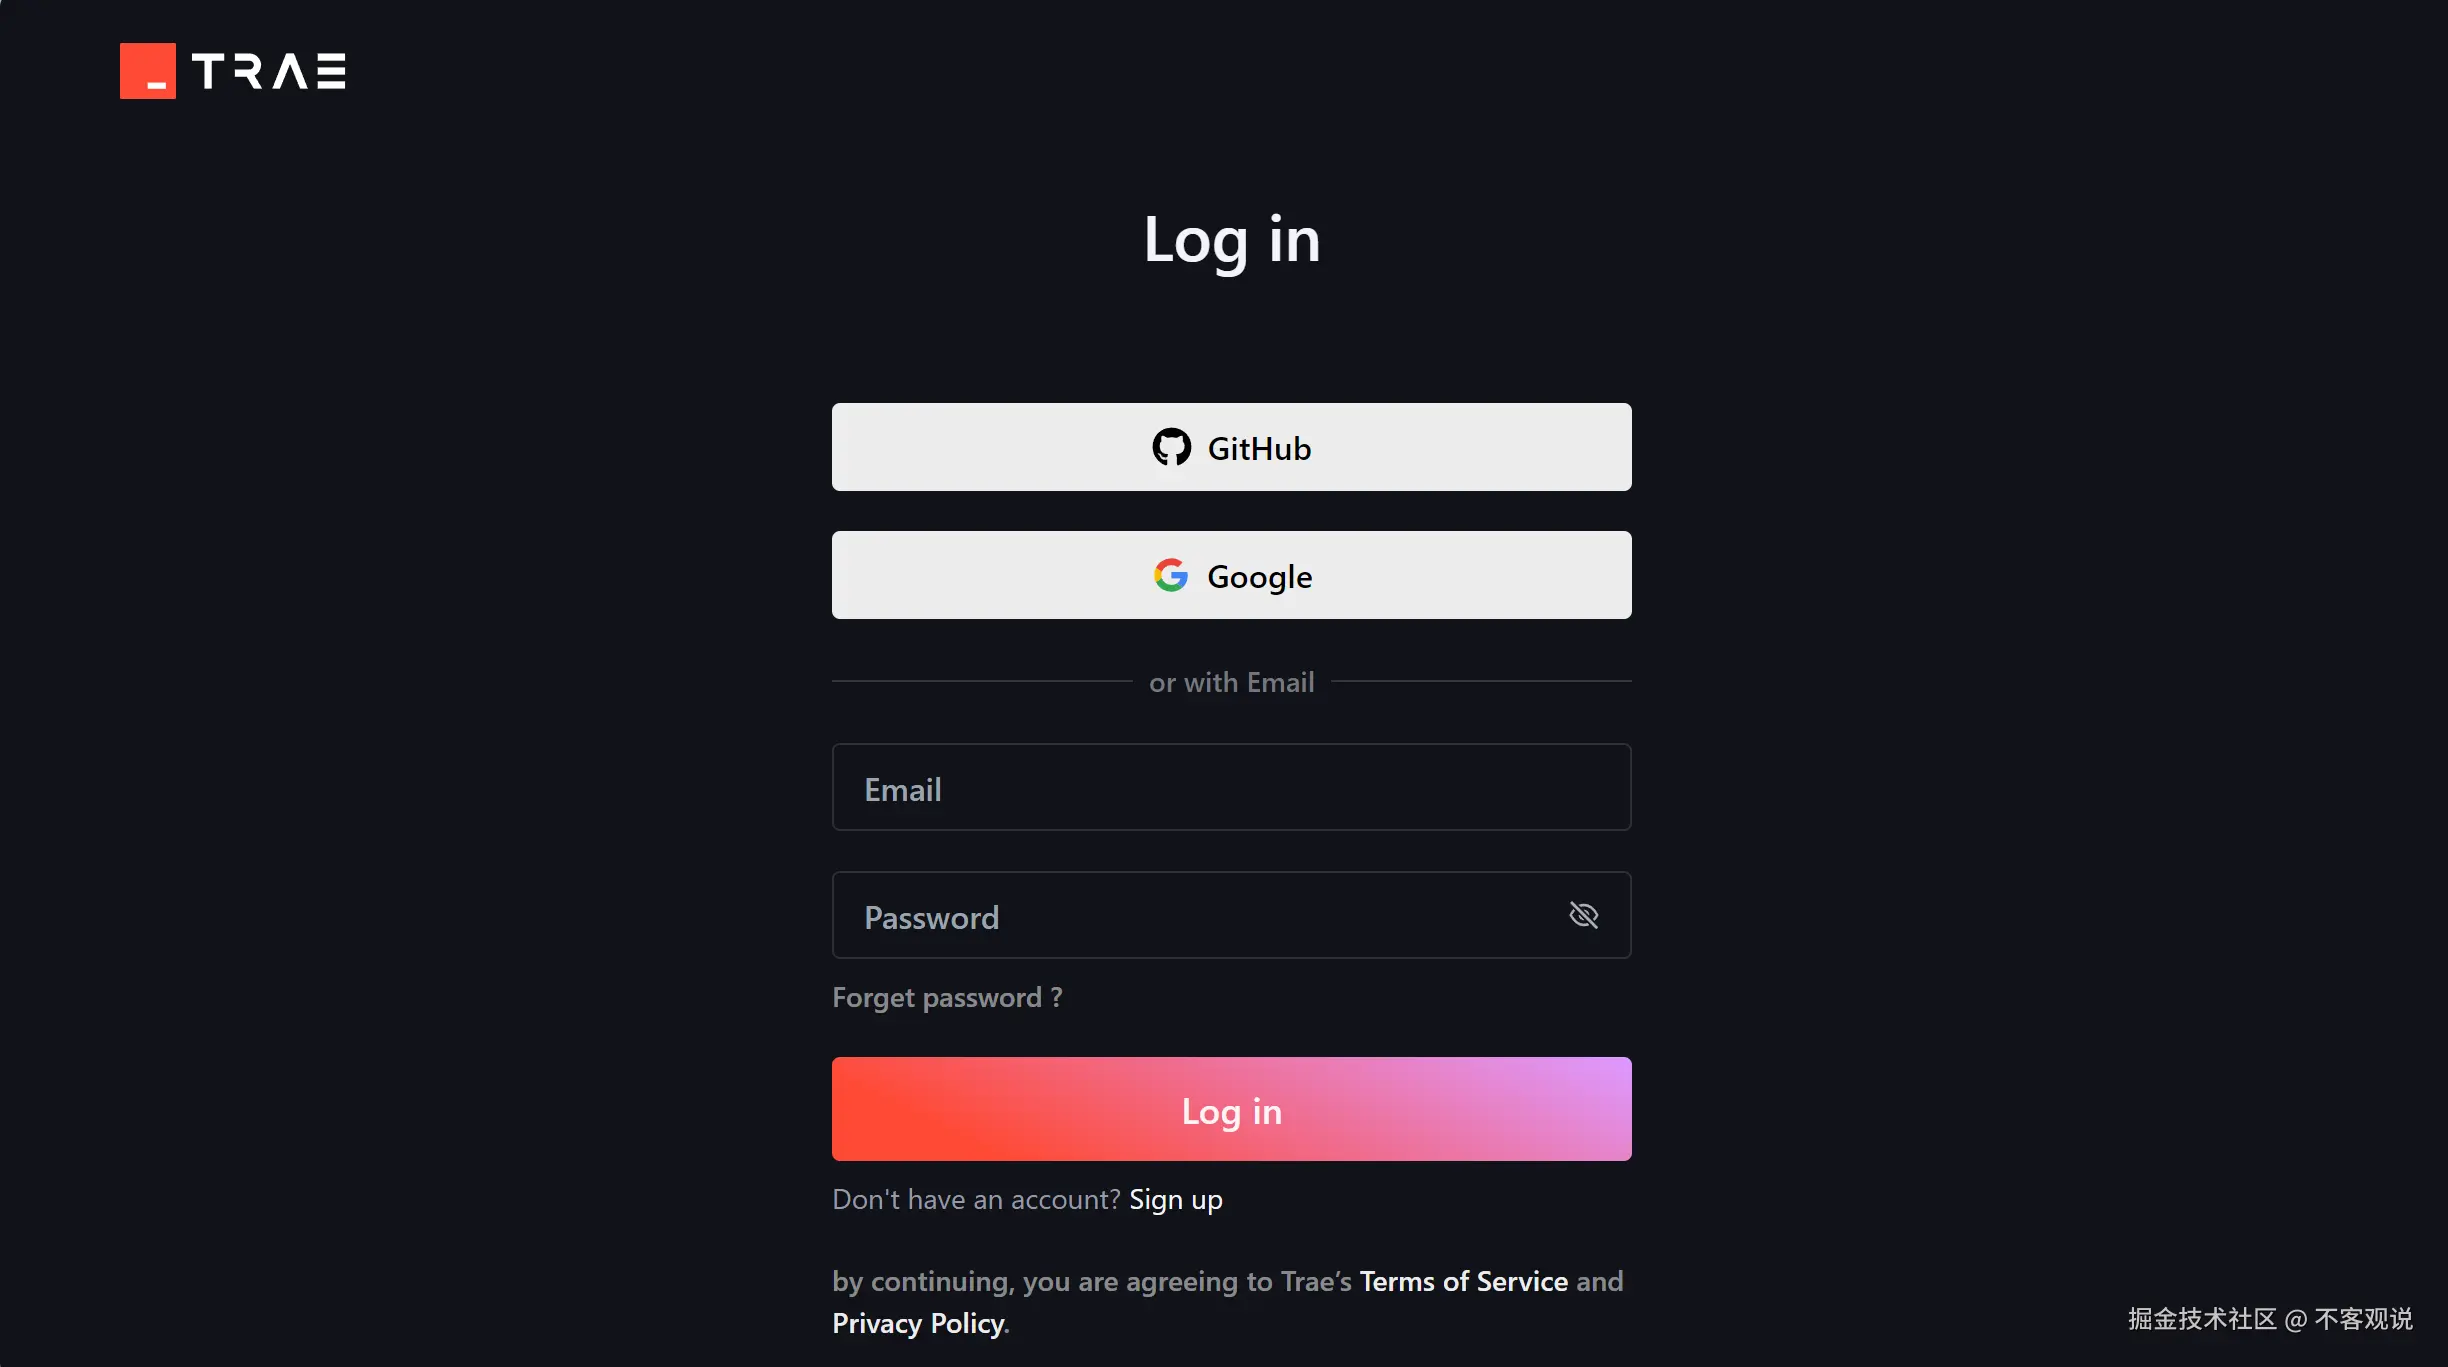Click the divider line left of 'or with Email'
Viewport: 2448px width, 1367px height.
pyautogui.click(x=982, y=681)
